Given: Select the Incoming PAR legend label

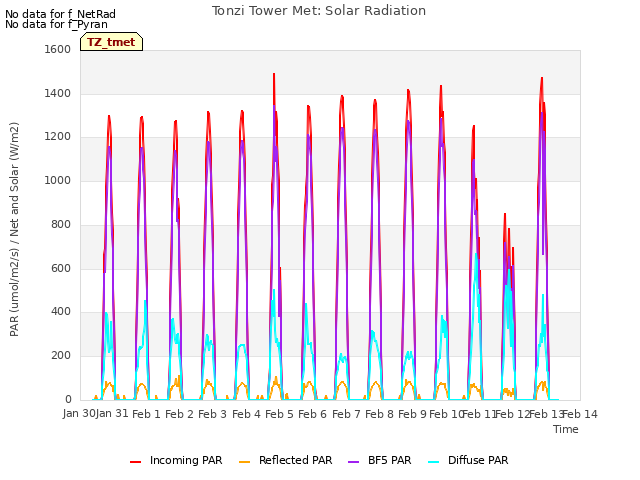Looking at the screenshot, I should 186,460.
